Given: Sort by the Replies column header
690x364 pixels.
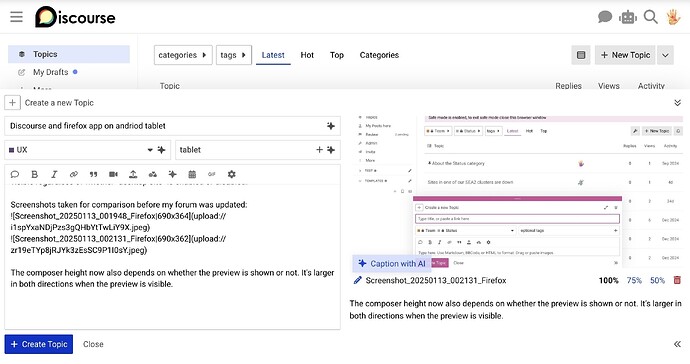Looking at the screenshot, I should click(x=568, y=86).
